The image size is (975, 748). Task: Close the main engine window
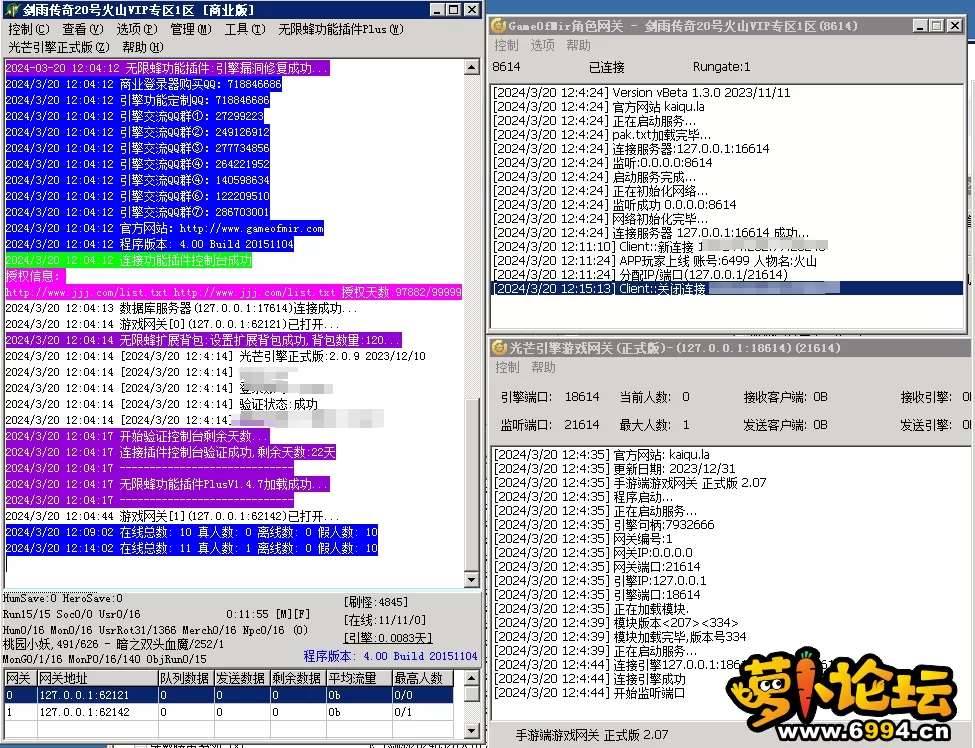[473, 10]
